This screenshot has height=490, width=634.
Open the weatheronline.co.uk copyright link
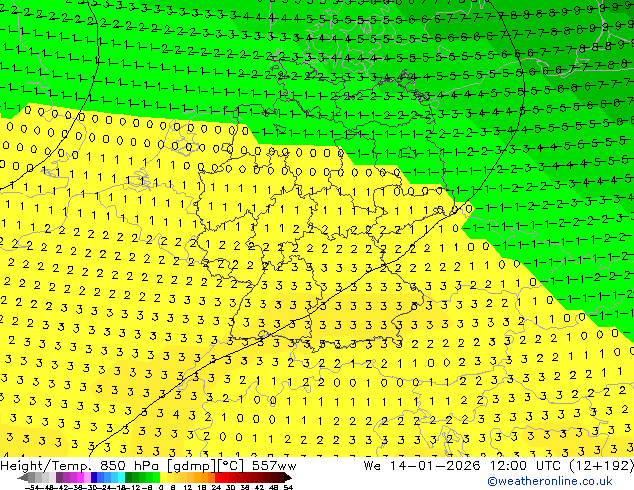[x=550, y=481]
